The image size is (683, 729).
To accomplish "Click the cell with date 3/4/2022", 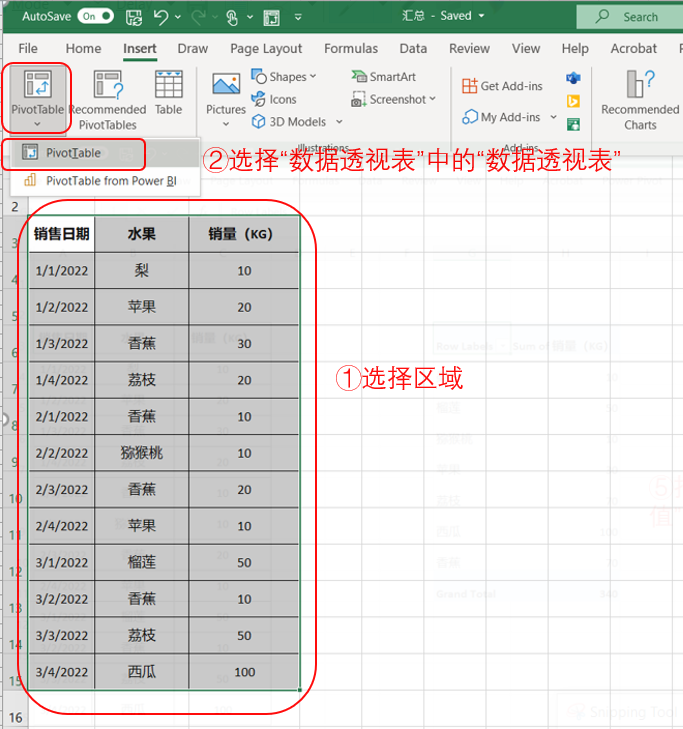I will [x=61, y=672].
